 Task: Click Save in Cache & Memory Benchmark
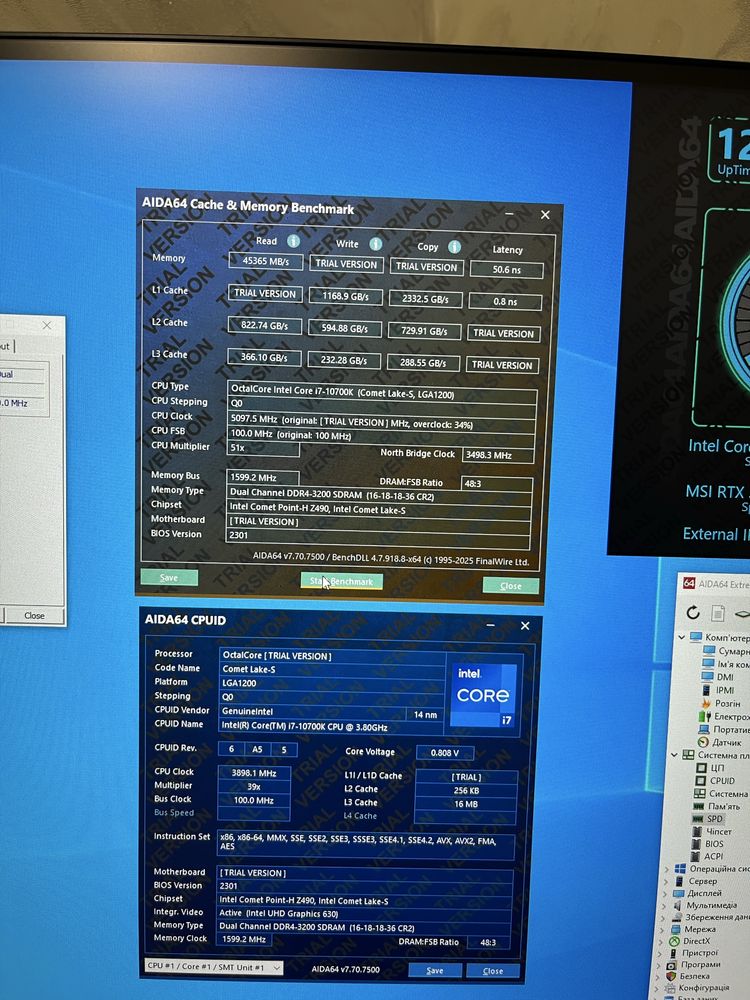tap(169, 577)
